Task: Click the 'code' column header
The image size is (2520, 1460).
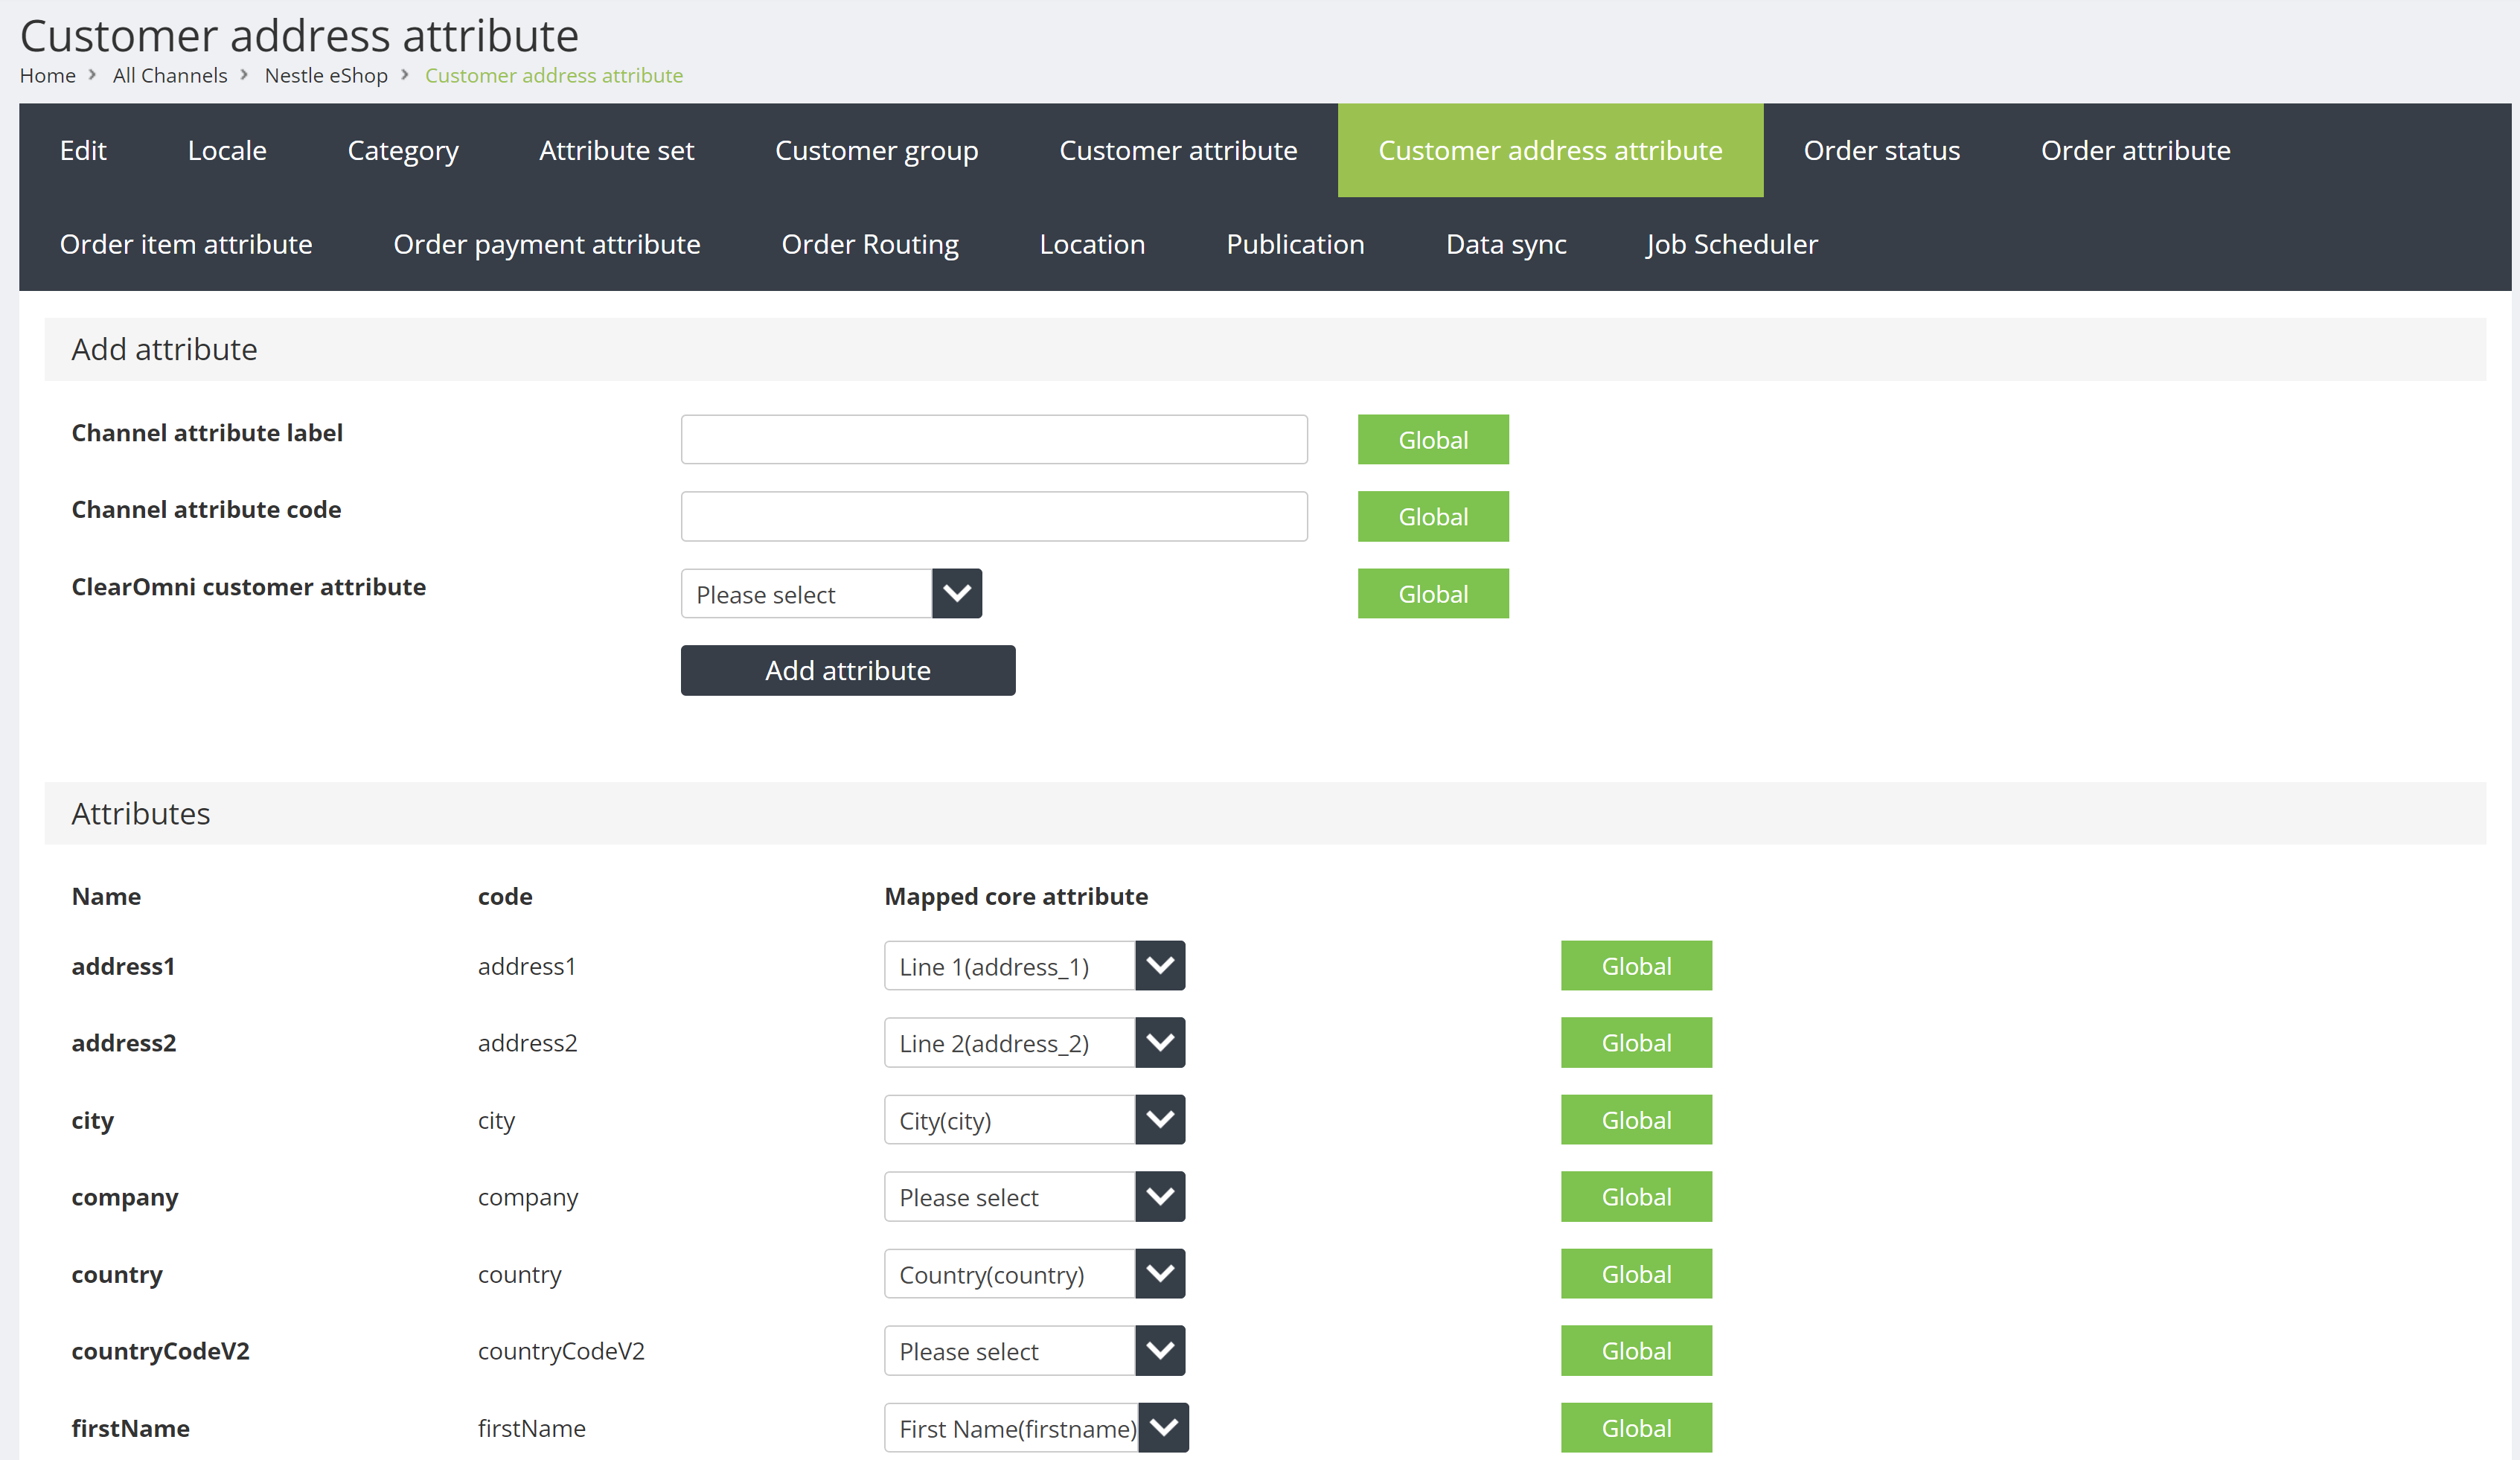Action: click(x=505, y=896)
